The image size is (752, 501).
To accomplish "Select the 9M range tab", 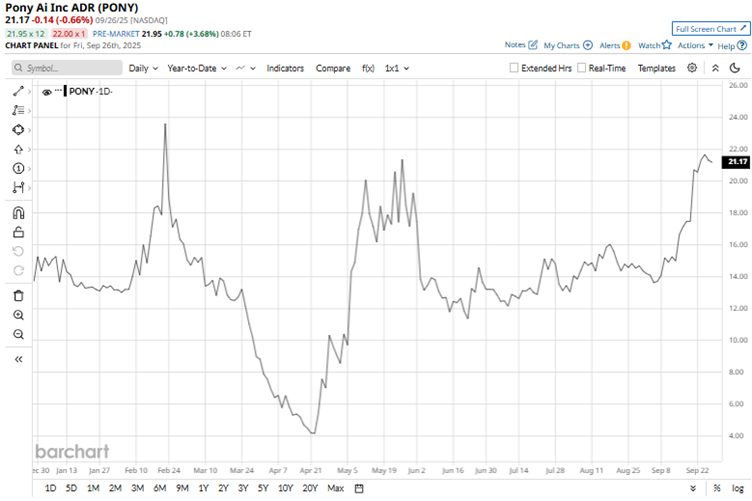I will point(182,488).
